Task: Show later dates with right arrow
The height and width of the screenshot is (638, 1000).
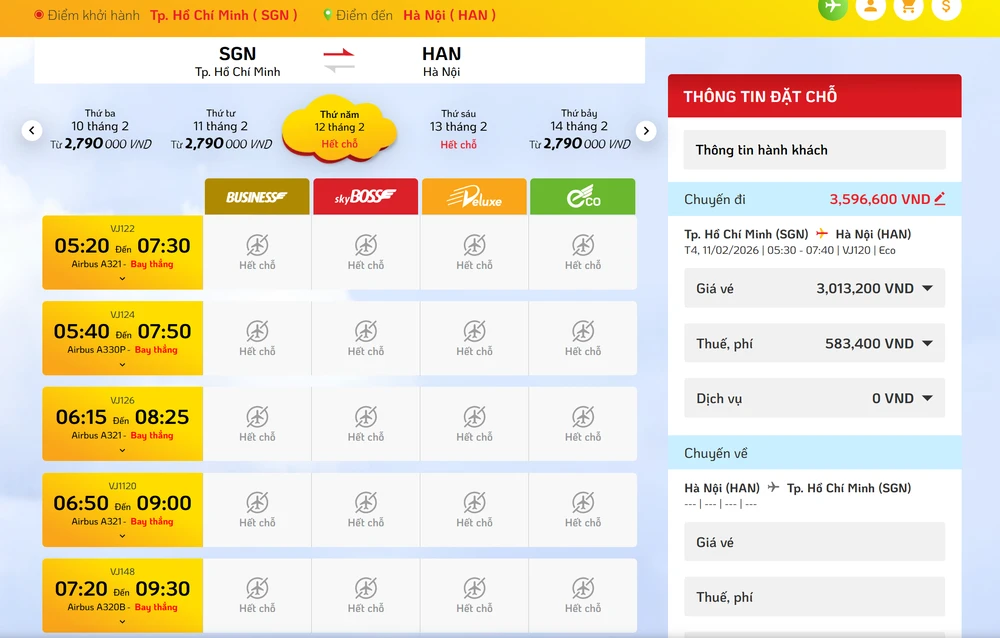Action: [646, 130]
